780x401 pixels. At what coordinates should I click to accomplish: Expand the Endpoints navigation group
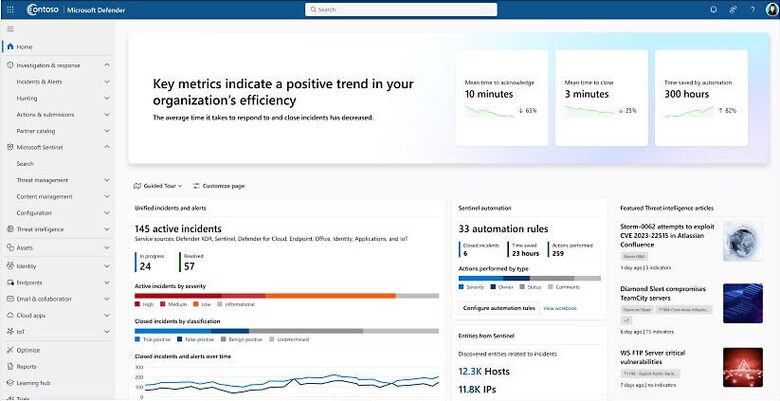107,282
